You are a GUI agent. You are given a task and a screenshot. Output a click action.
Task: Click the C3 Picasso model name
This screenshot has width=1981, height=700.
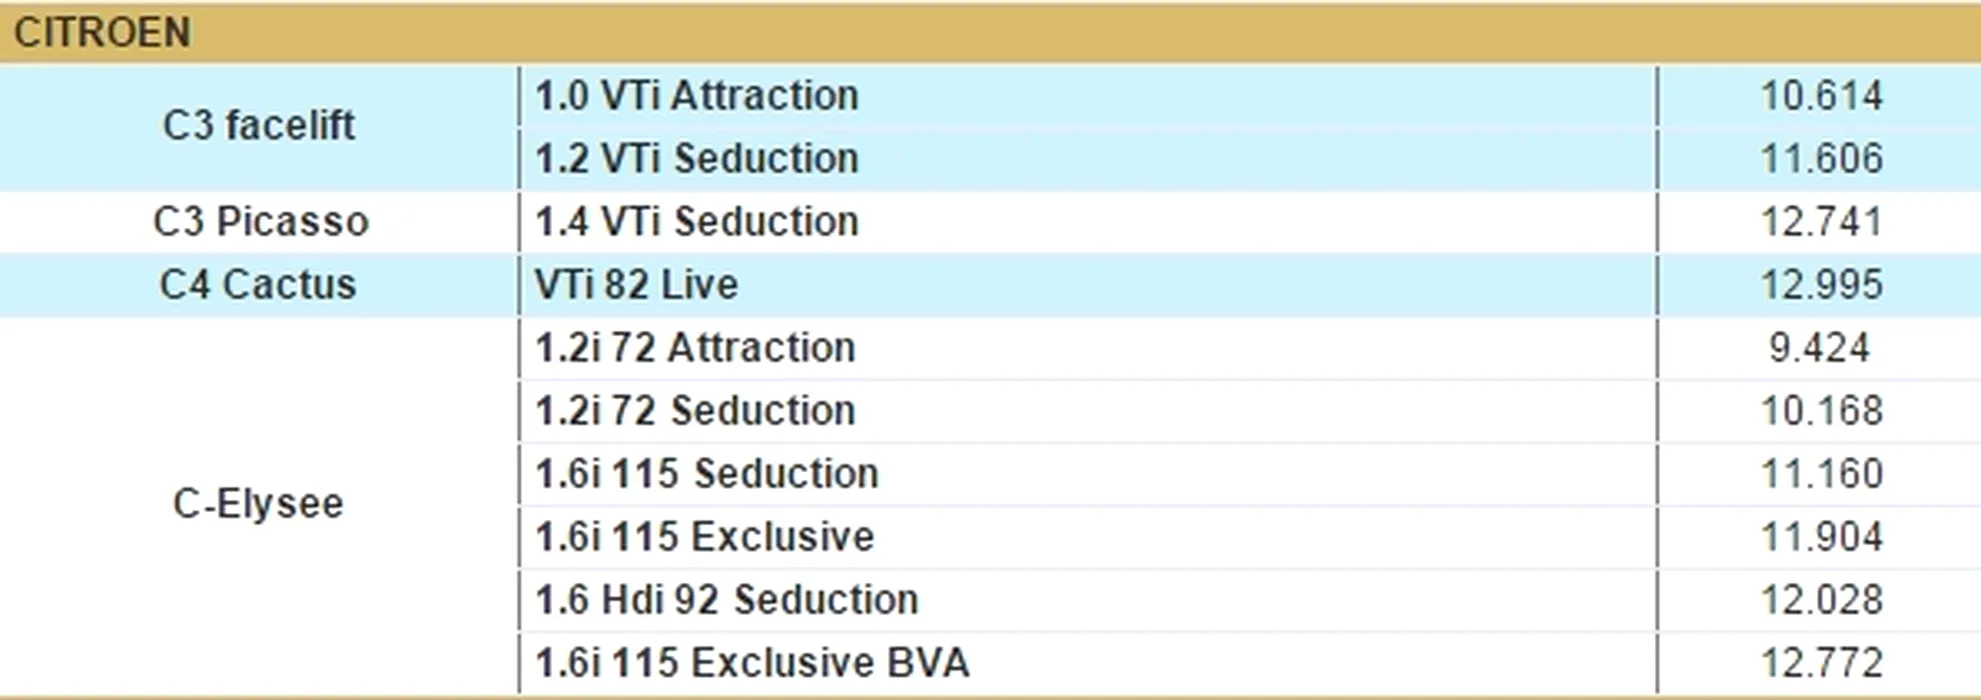pyautogui.click(x=260, y=221)
